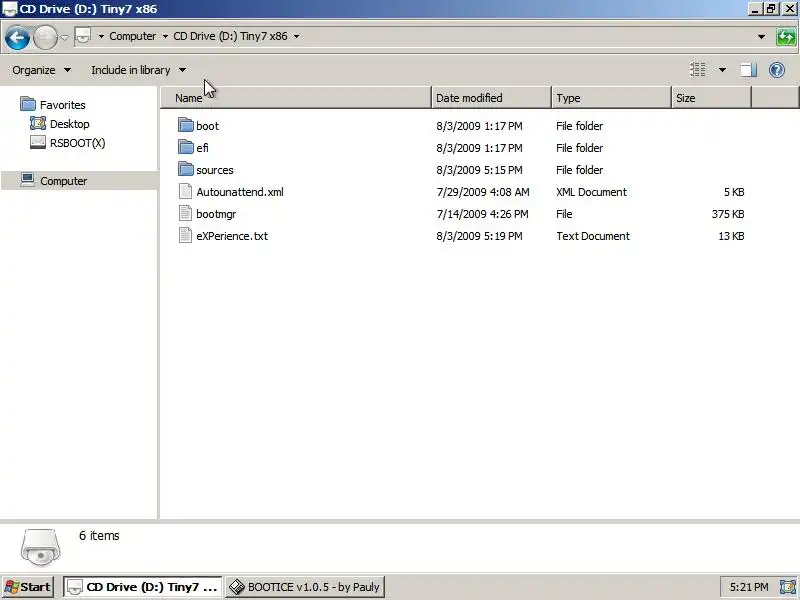Select the bootmgr file icon

(186, 213)
